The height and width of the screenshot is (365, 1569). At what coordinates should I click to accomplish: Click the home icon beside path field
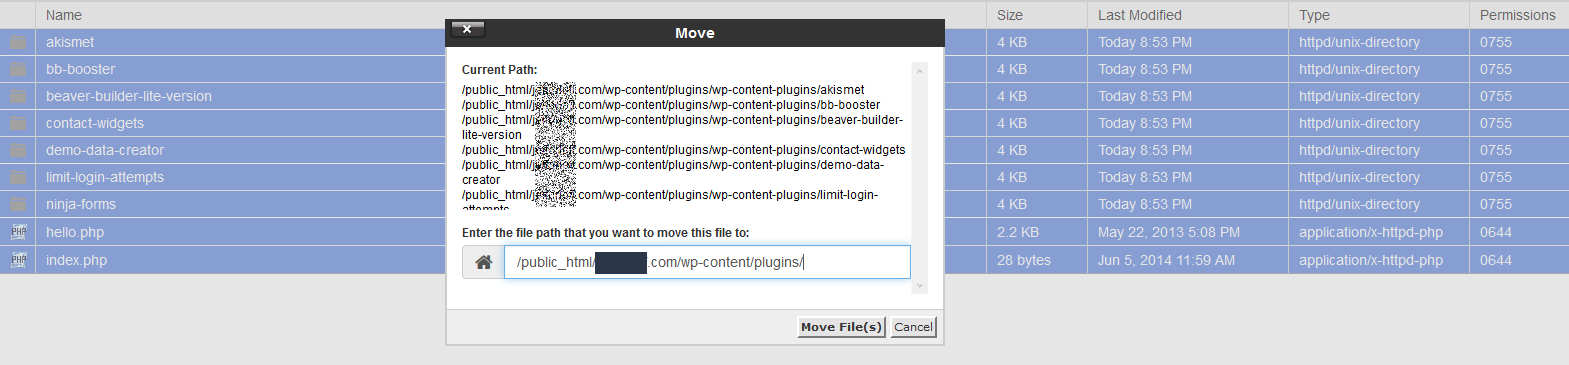pyautogui.click(x=483, y=262)
